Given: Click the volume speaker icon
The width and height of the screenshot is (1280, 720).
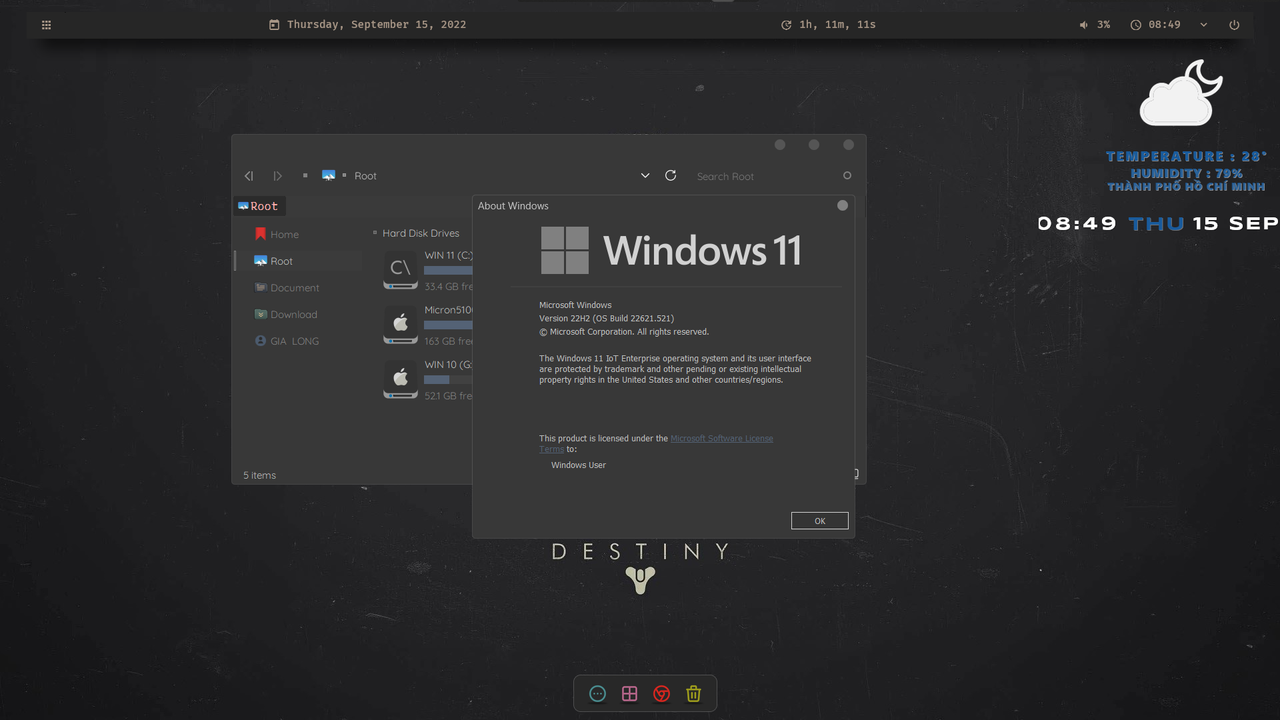Looking at the screenshot, I should click(x=1084, y=25).
